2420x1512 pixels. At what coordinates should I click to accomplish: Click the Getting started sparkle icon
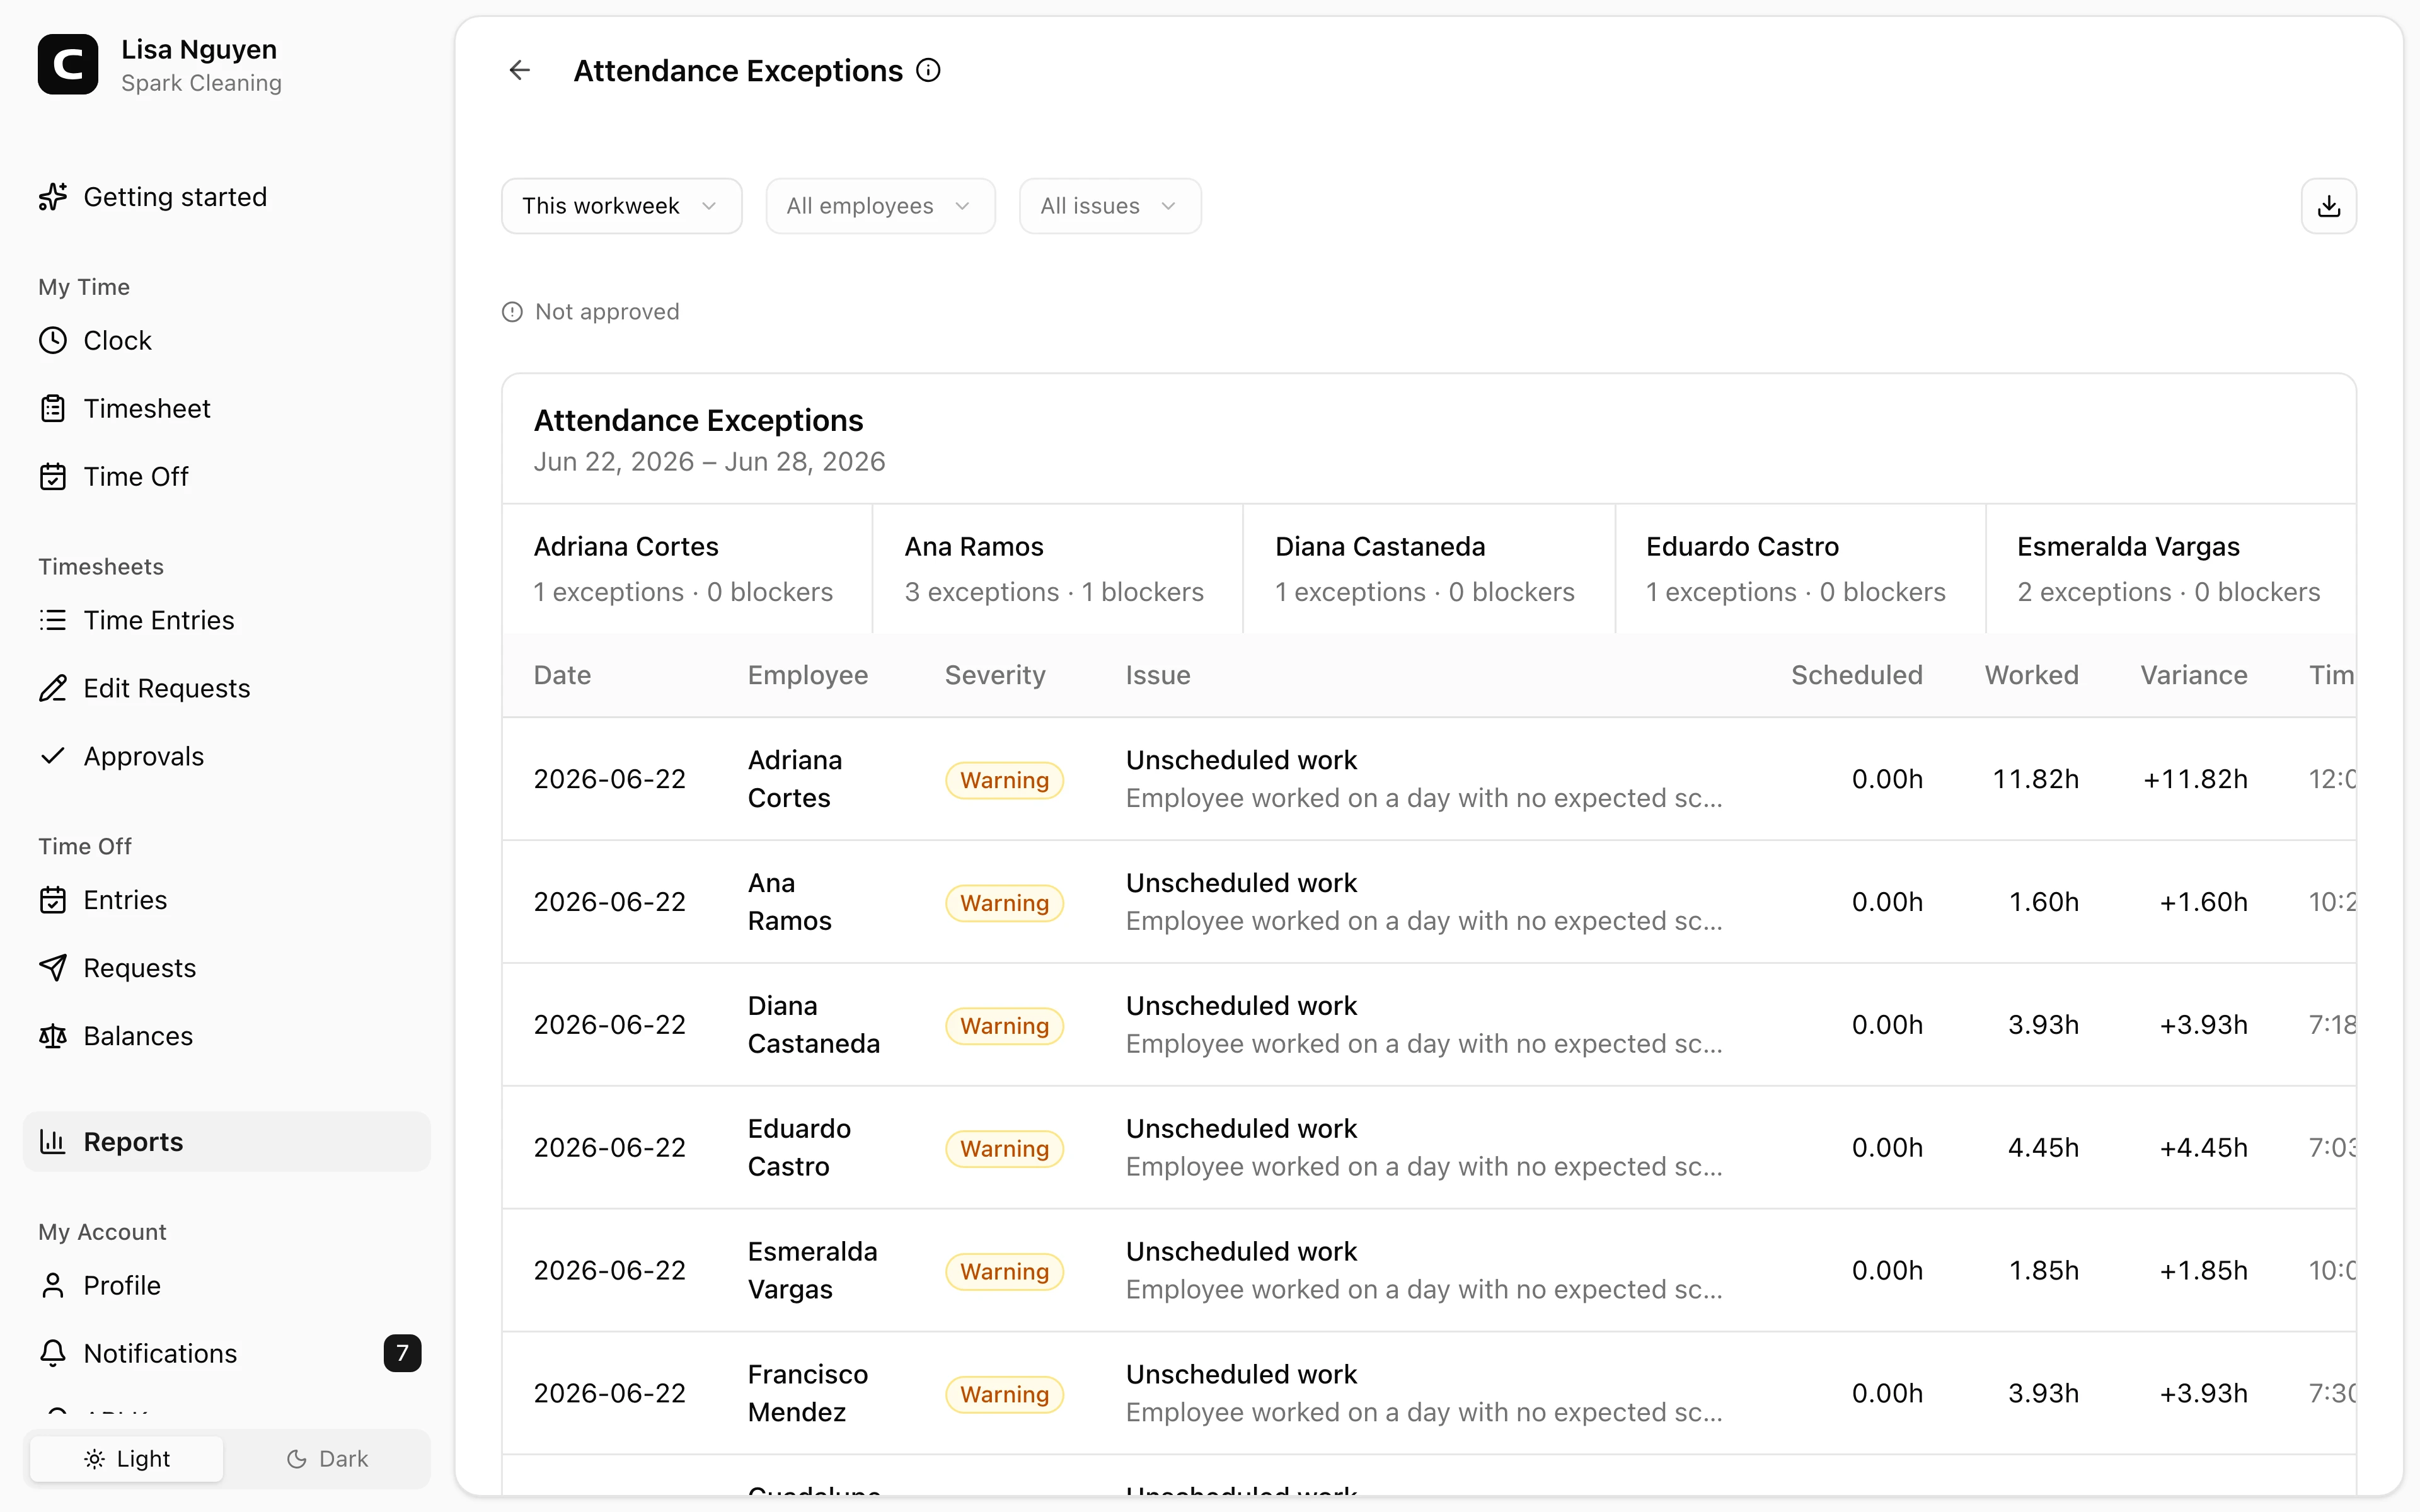click(53, 197)
